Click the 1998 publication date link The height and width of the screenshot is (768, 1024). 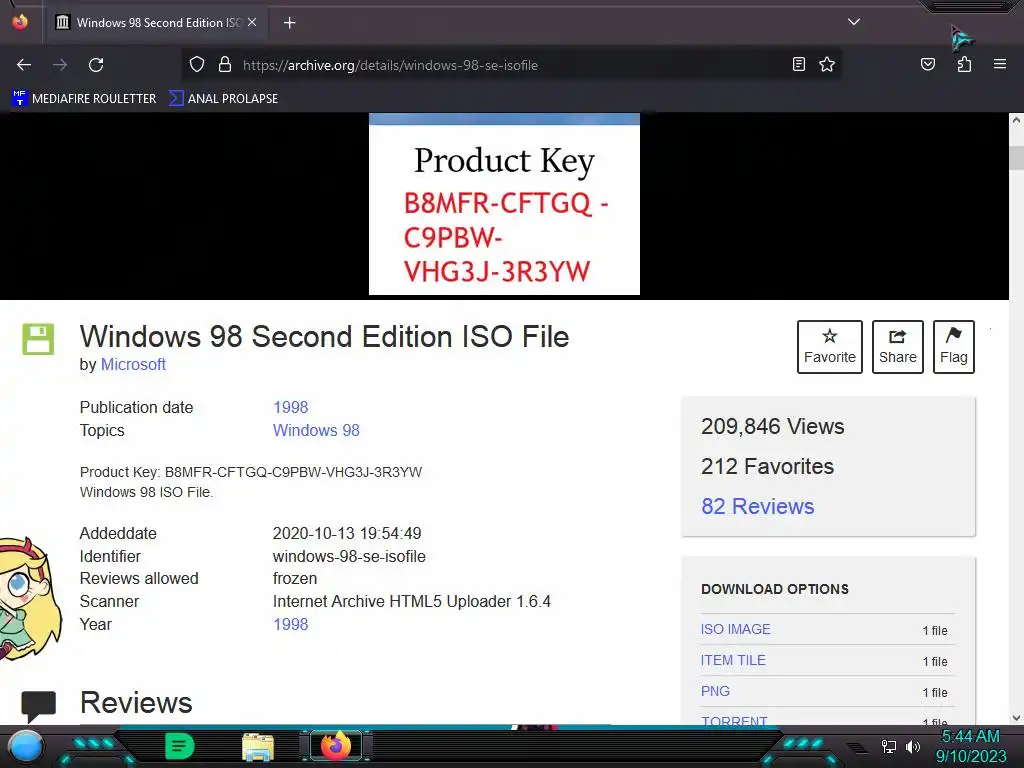pyautogui.click(x=291, y=408)
